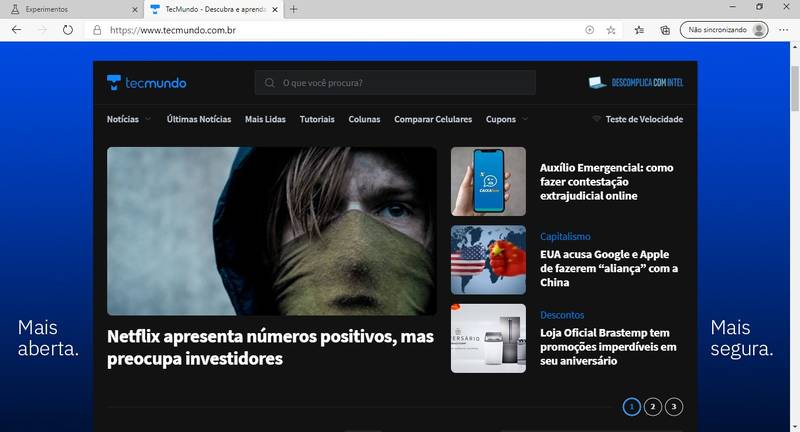Open Colunas menu item
Viewport: 800px width, 432px height.
click(364, 119)
